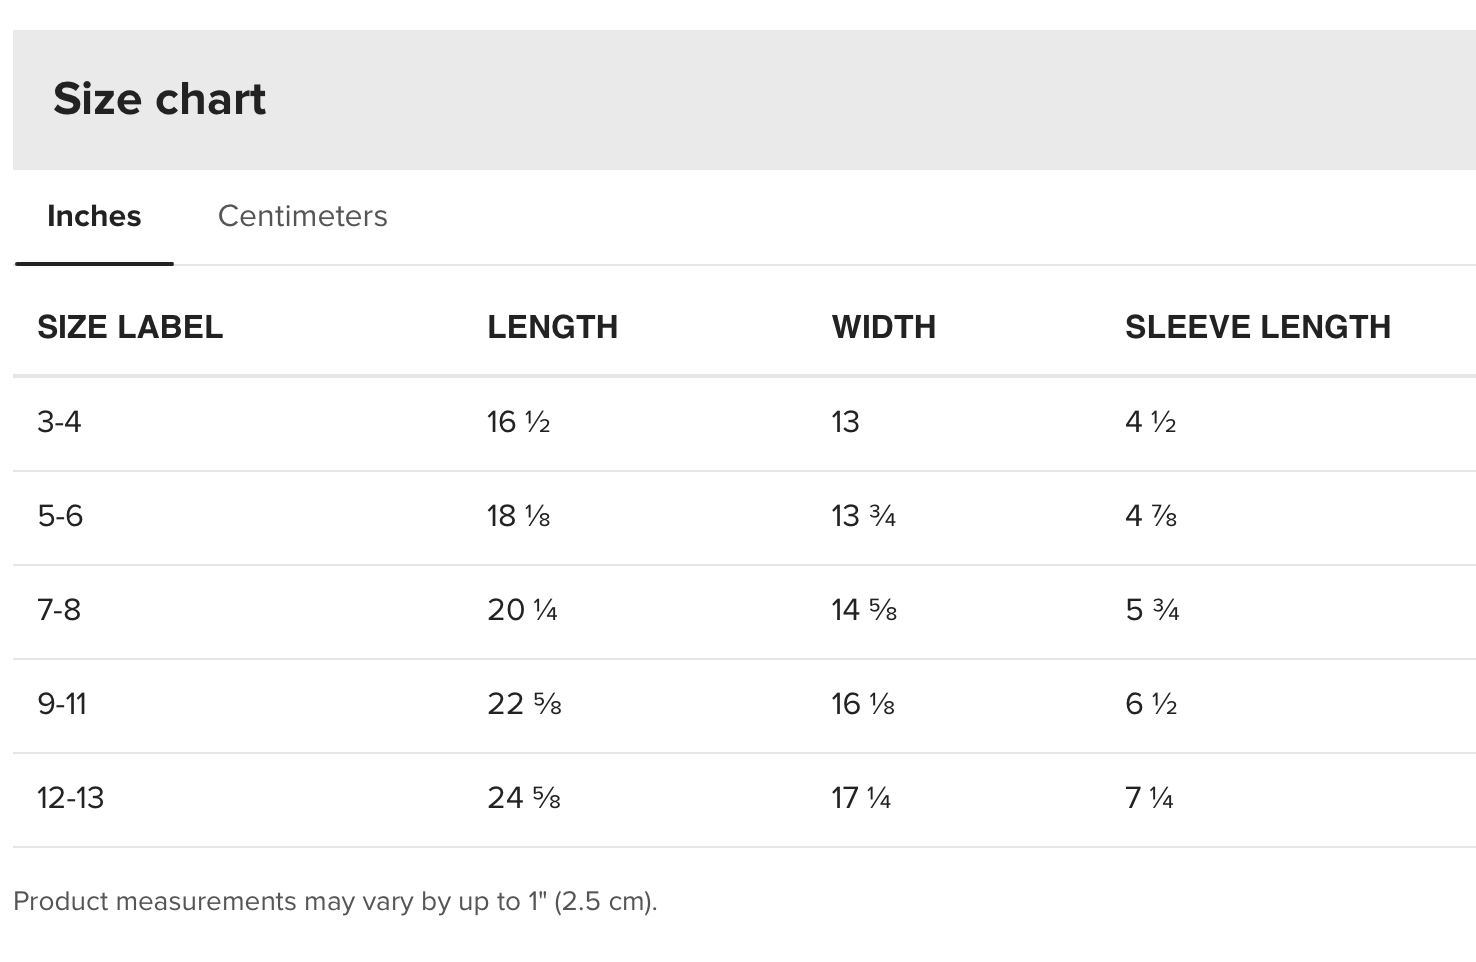Click the WIDTH column header
The image size is (1476, 962).
pos(883,327)
